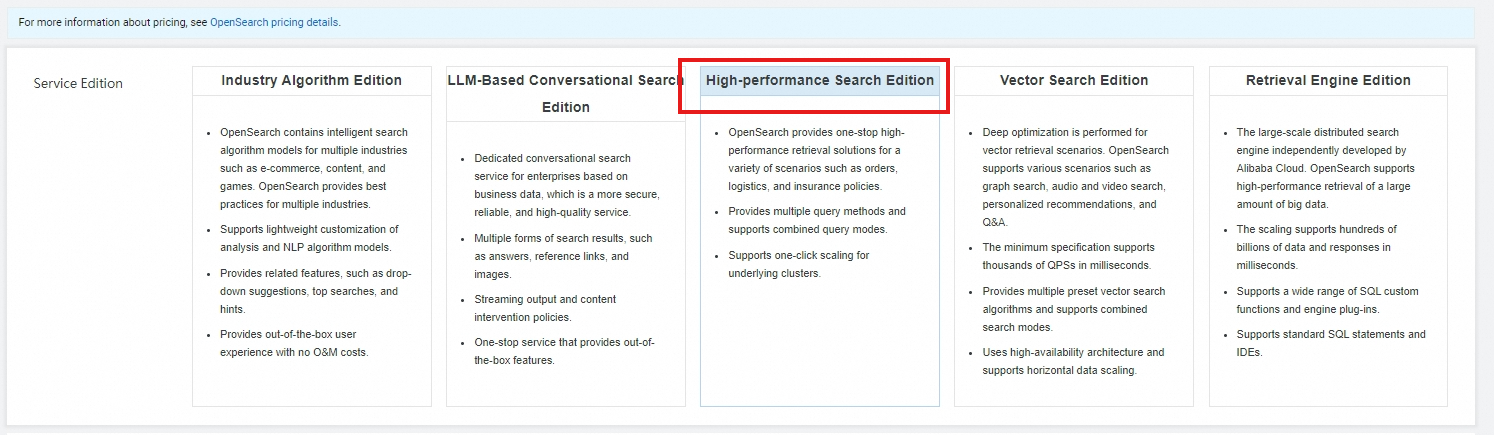Image resolution: width=1494 pixels, height=435 pixels.
Task: Click 'For more information about pricing' notice text
Action: 180,22
